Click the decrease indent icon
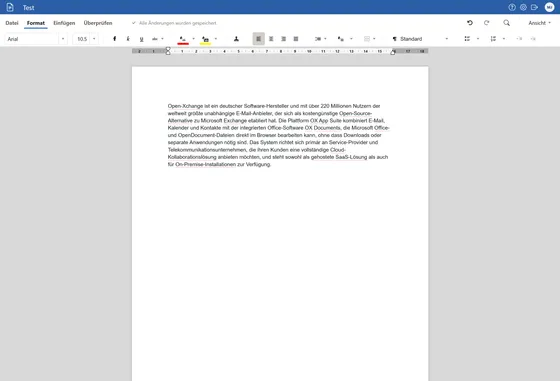Image resolution: width=560 pixels, height=381 pixels. tap(519, 39)
